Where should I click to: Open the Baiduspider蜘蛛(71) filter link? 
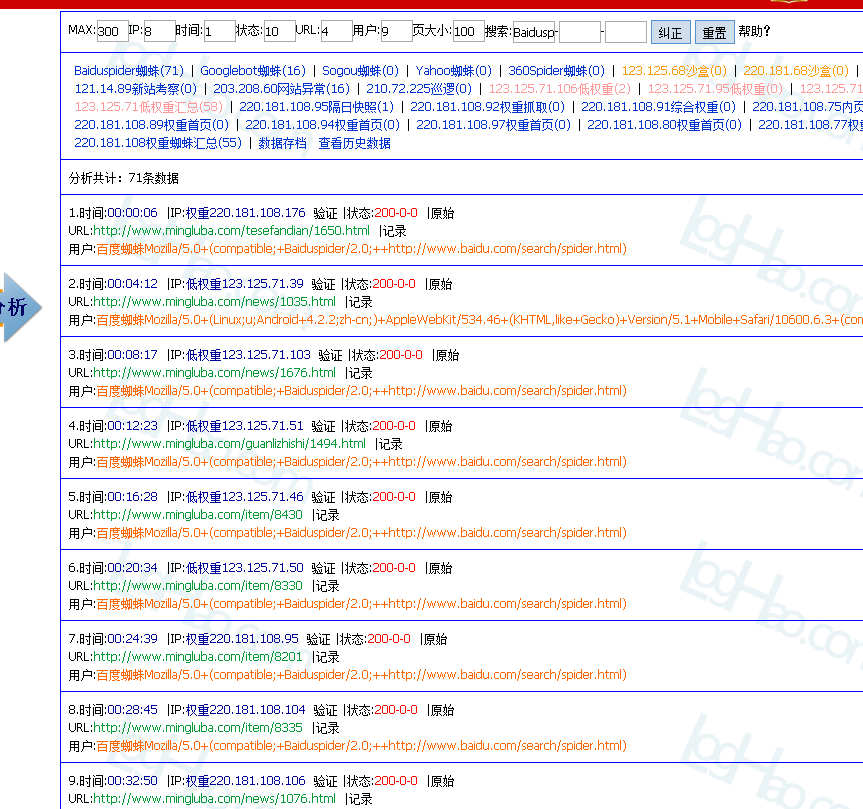[129, 71]
